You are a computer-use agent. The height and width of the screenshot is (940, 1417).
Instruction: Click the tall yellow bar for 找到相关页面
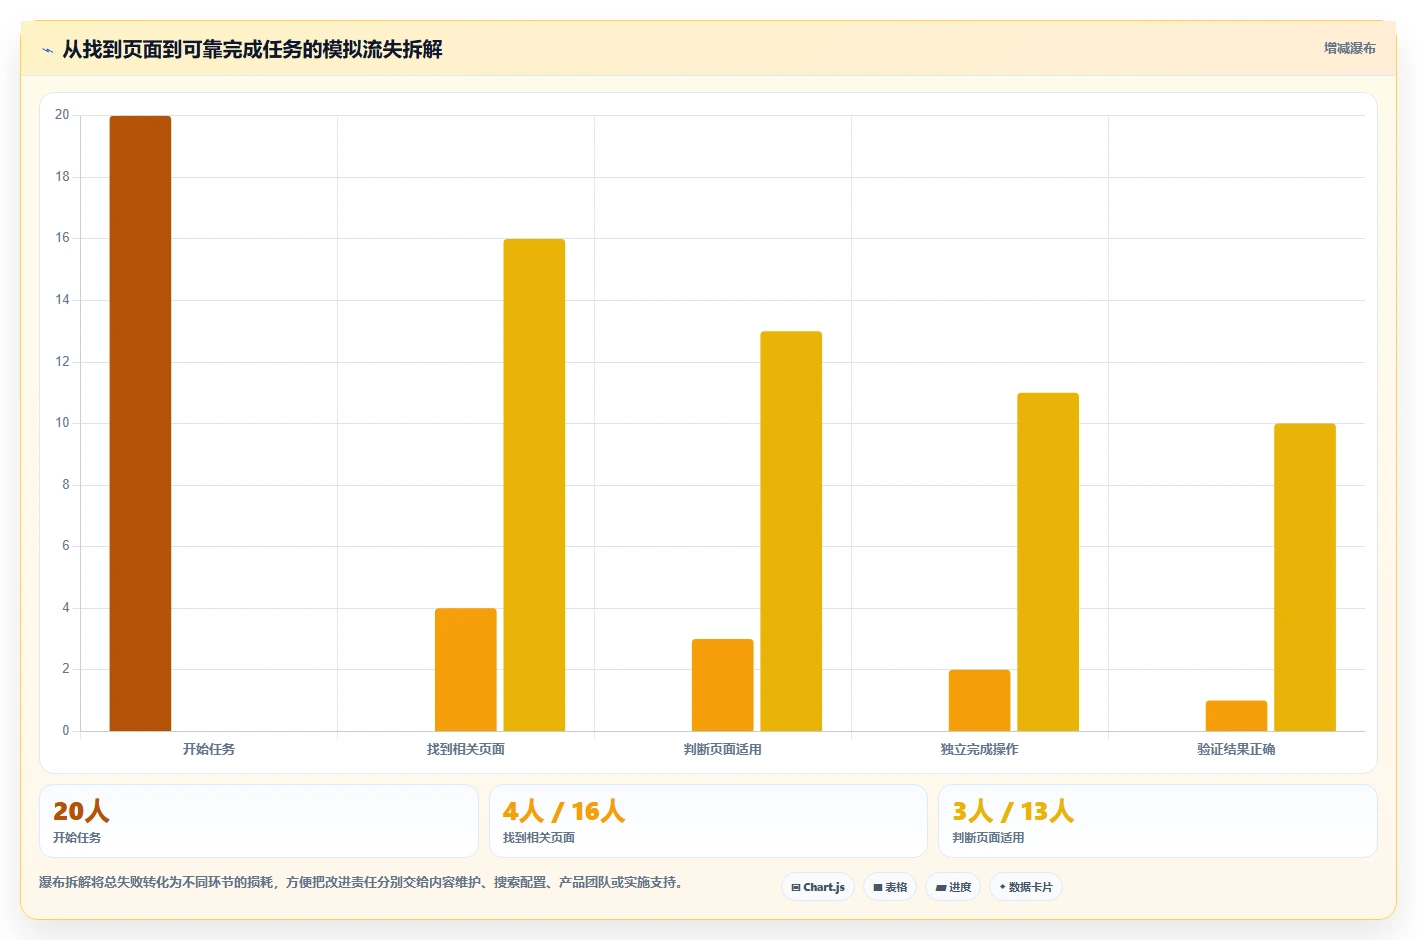click(534, 485)
